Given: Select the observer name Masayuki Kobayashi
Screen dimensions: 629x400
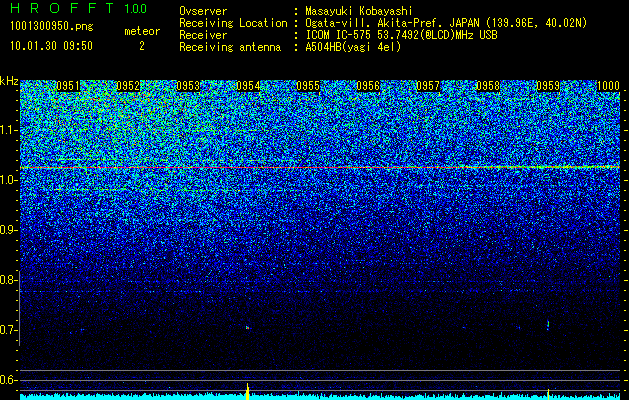Looking at the screenshot, I should pyautogui.click(x=359, y=11).
